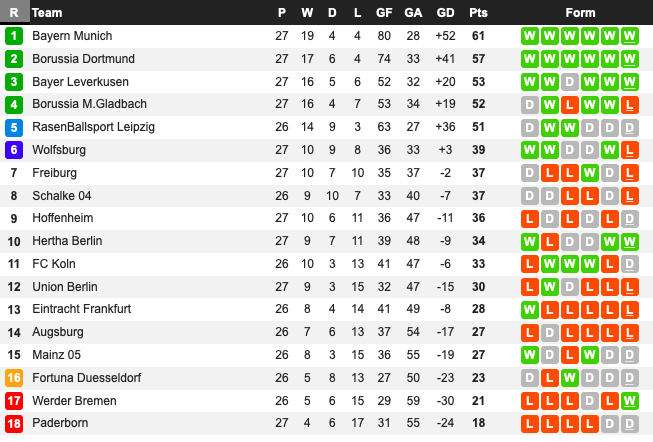Click Wolfsburg's red L form badge
The width and height of the screenshot is (653, 442).
tap(630, 150)
